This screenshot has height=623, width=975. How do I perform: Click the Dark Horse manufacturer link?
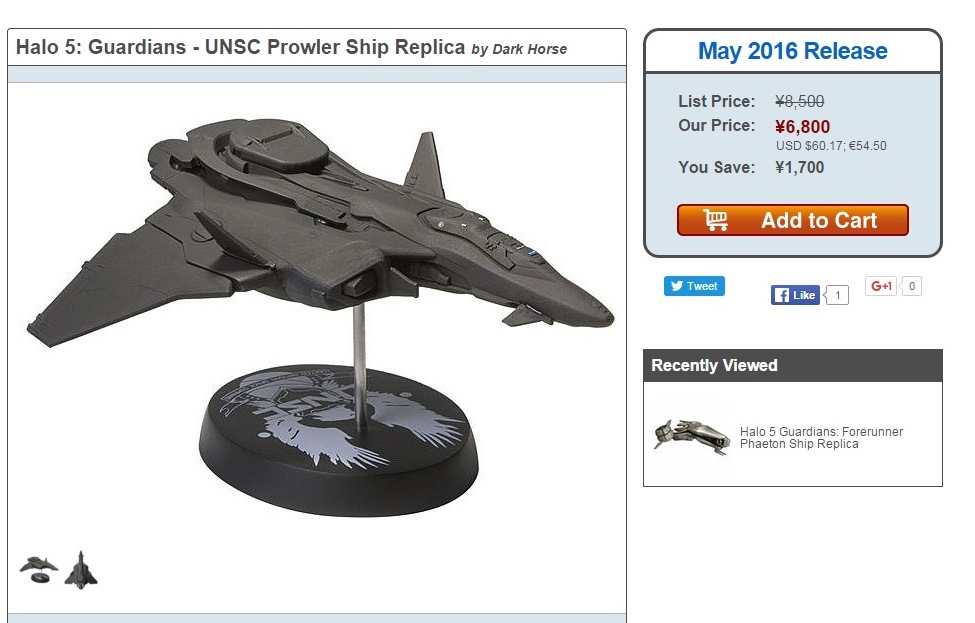coord(529,49)
